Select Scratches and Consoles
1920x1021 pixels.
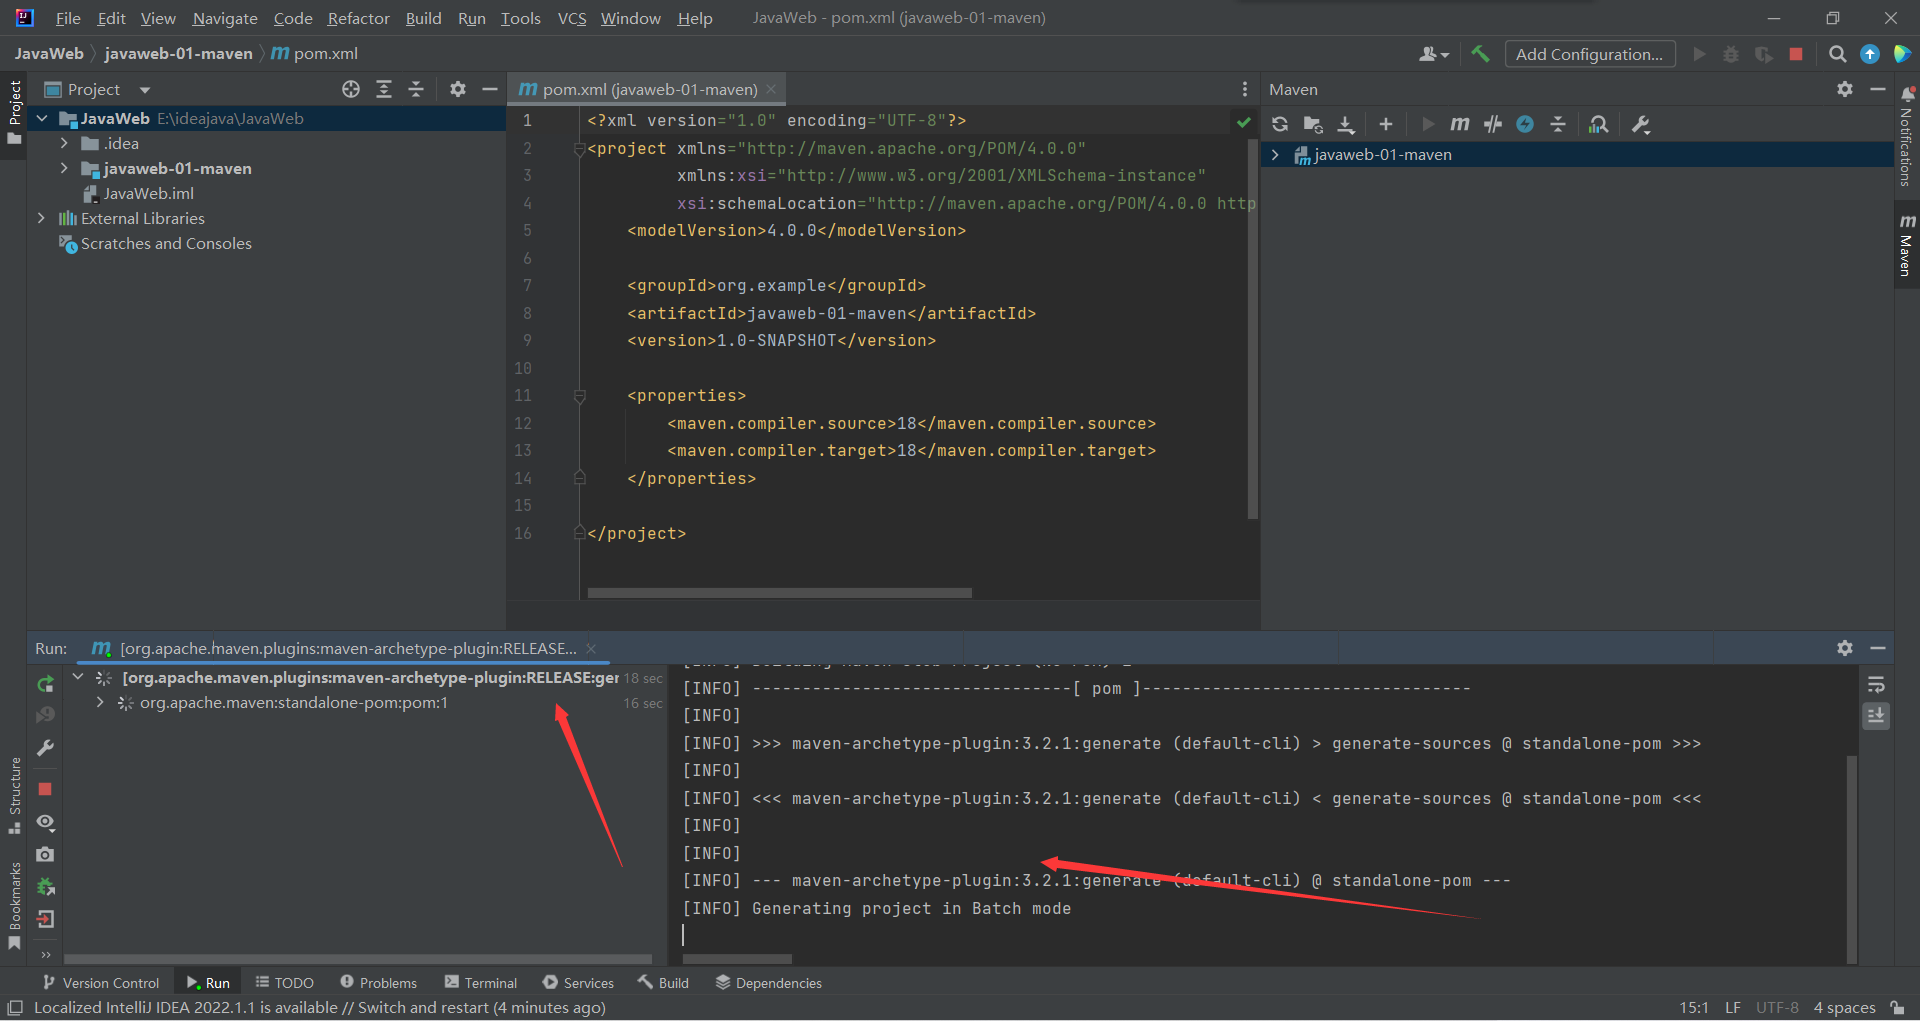pos(166,244)
